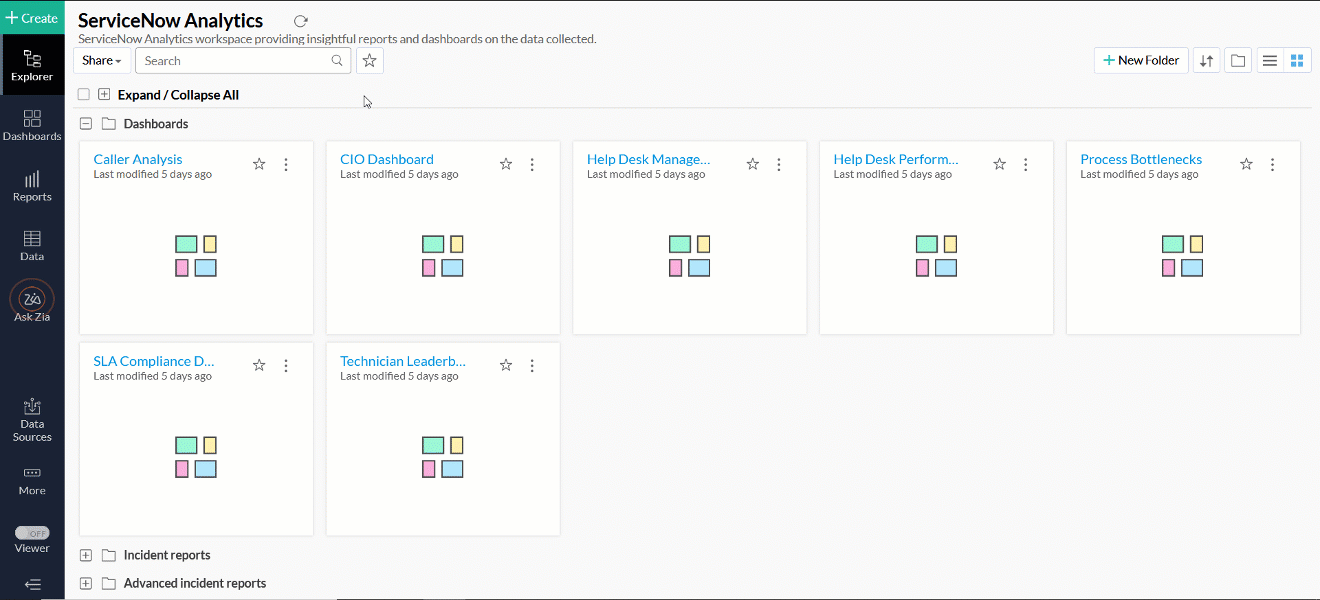Switch to grid view layout

[1297, 60]
